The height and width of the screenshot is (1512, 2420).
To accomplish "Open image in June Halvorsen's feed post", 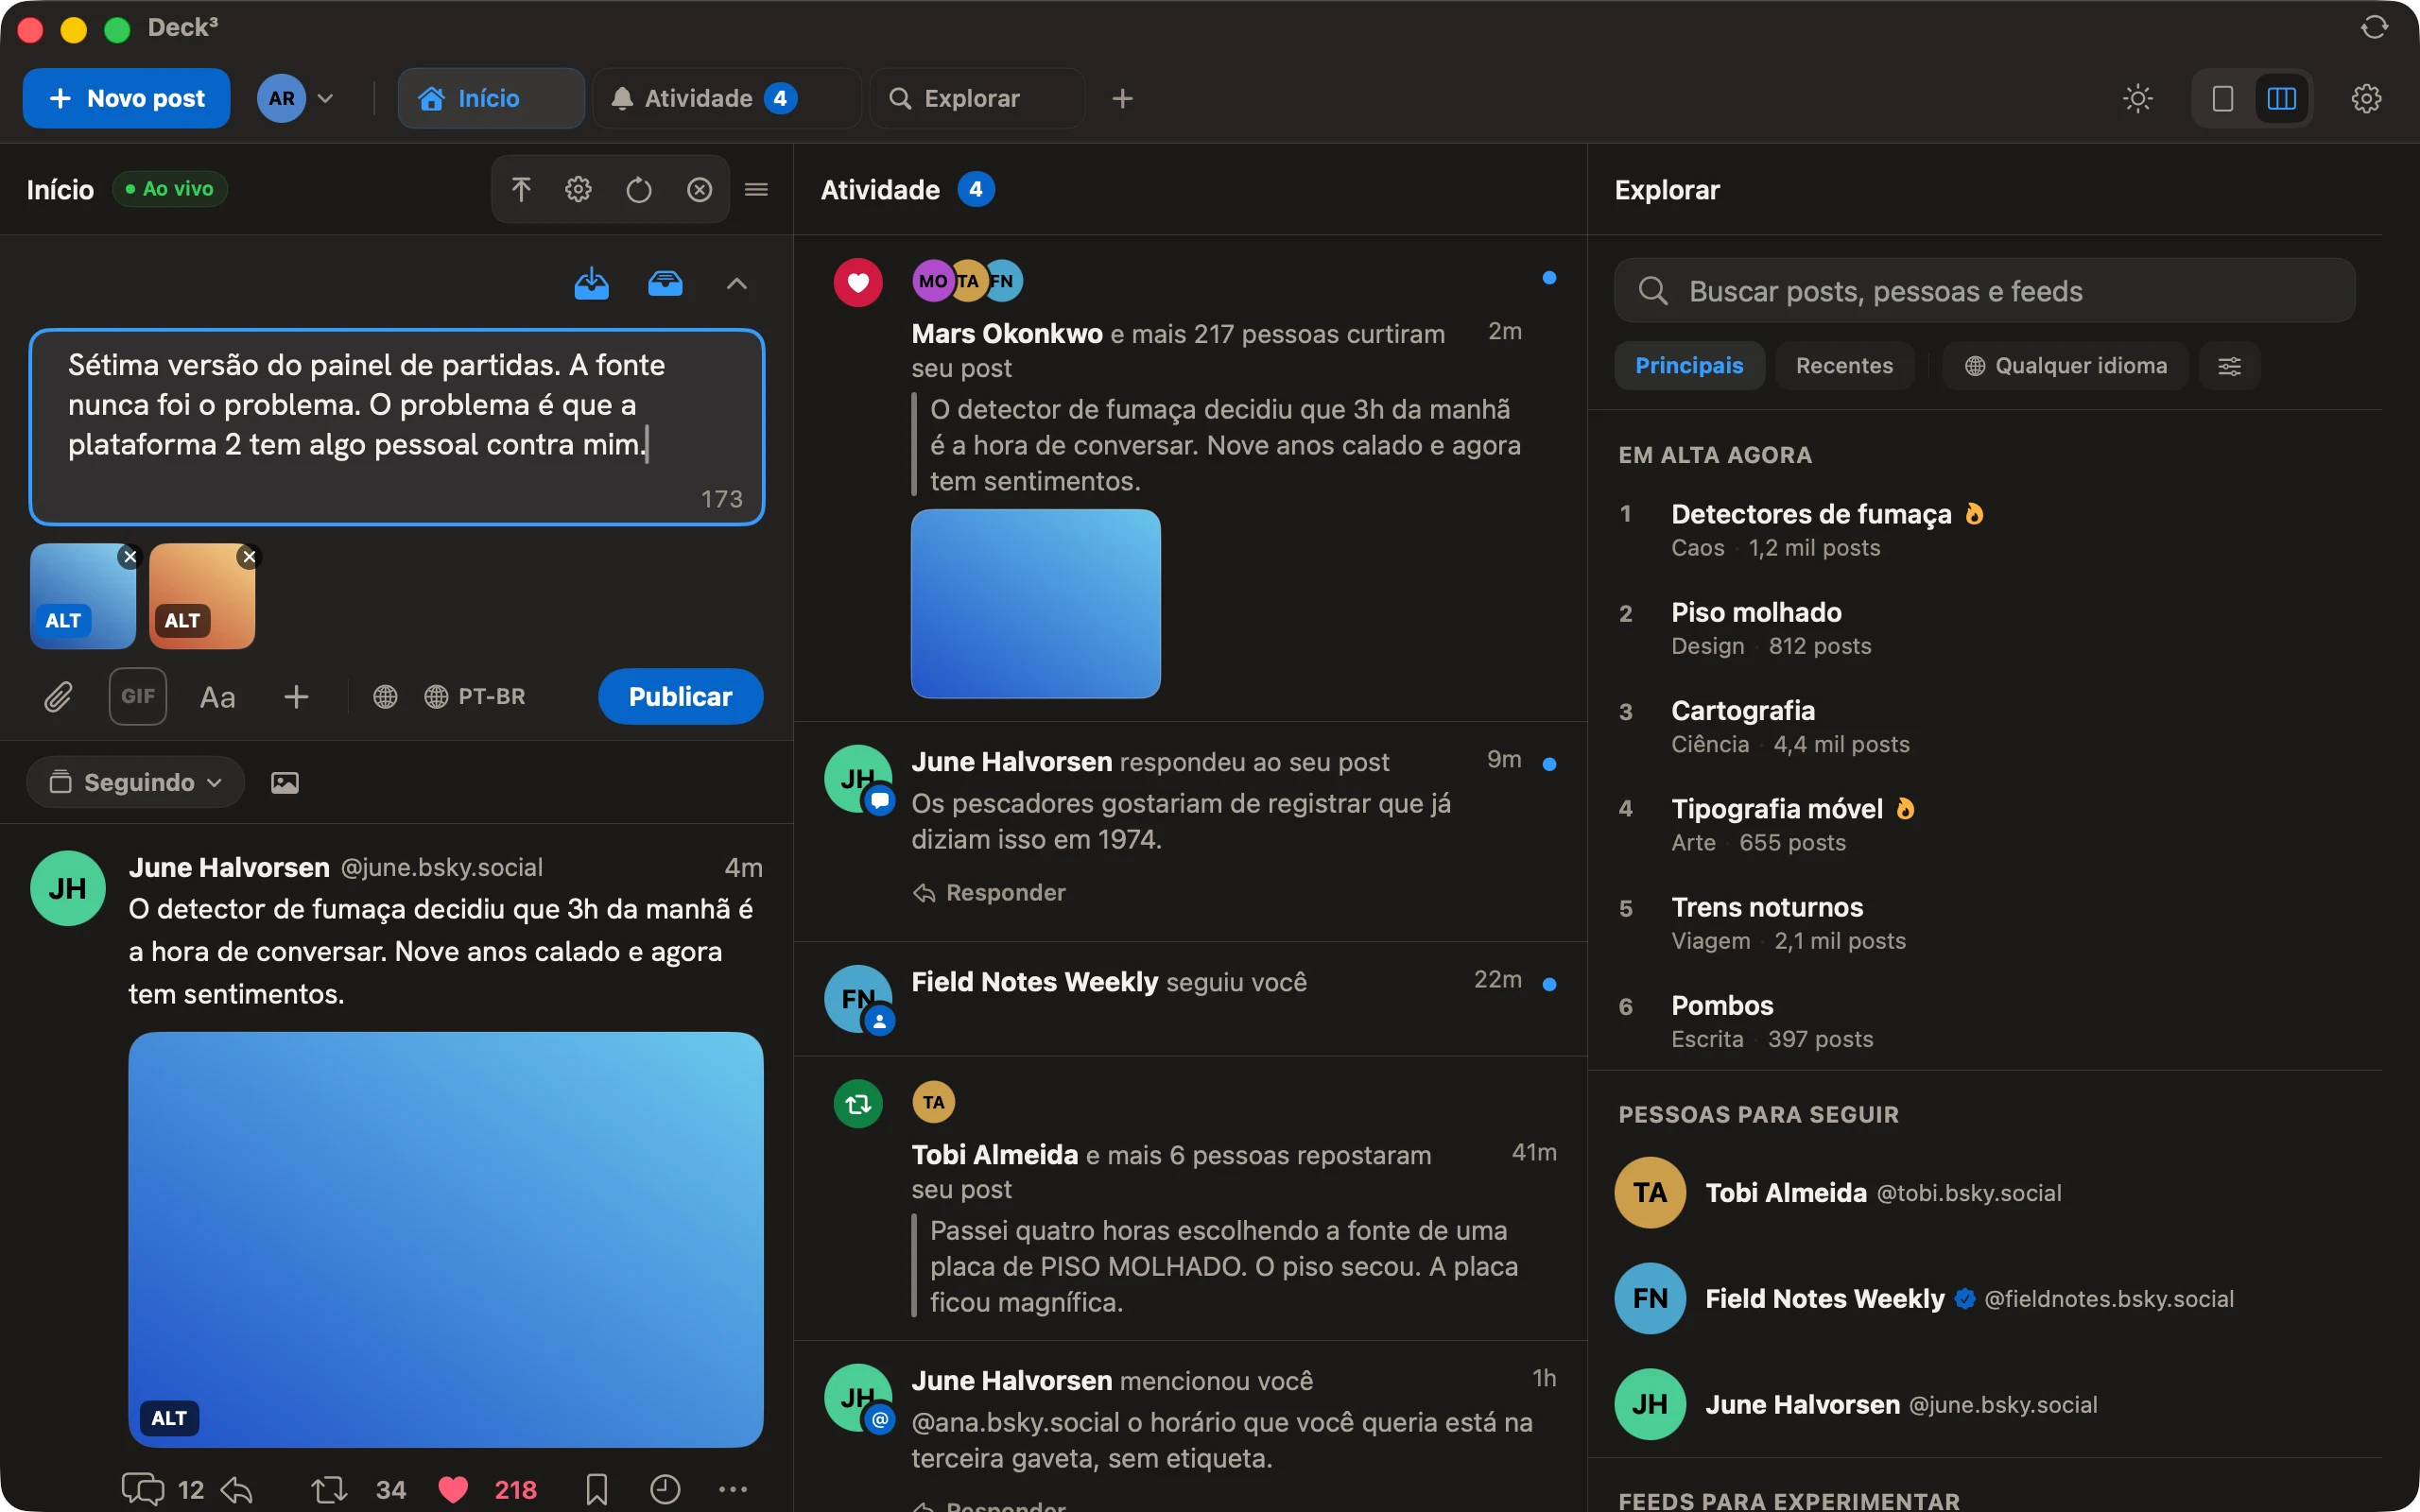I will pos(446,1239).
